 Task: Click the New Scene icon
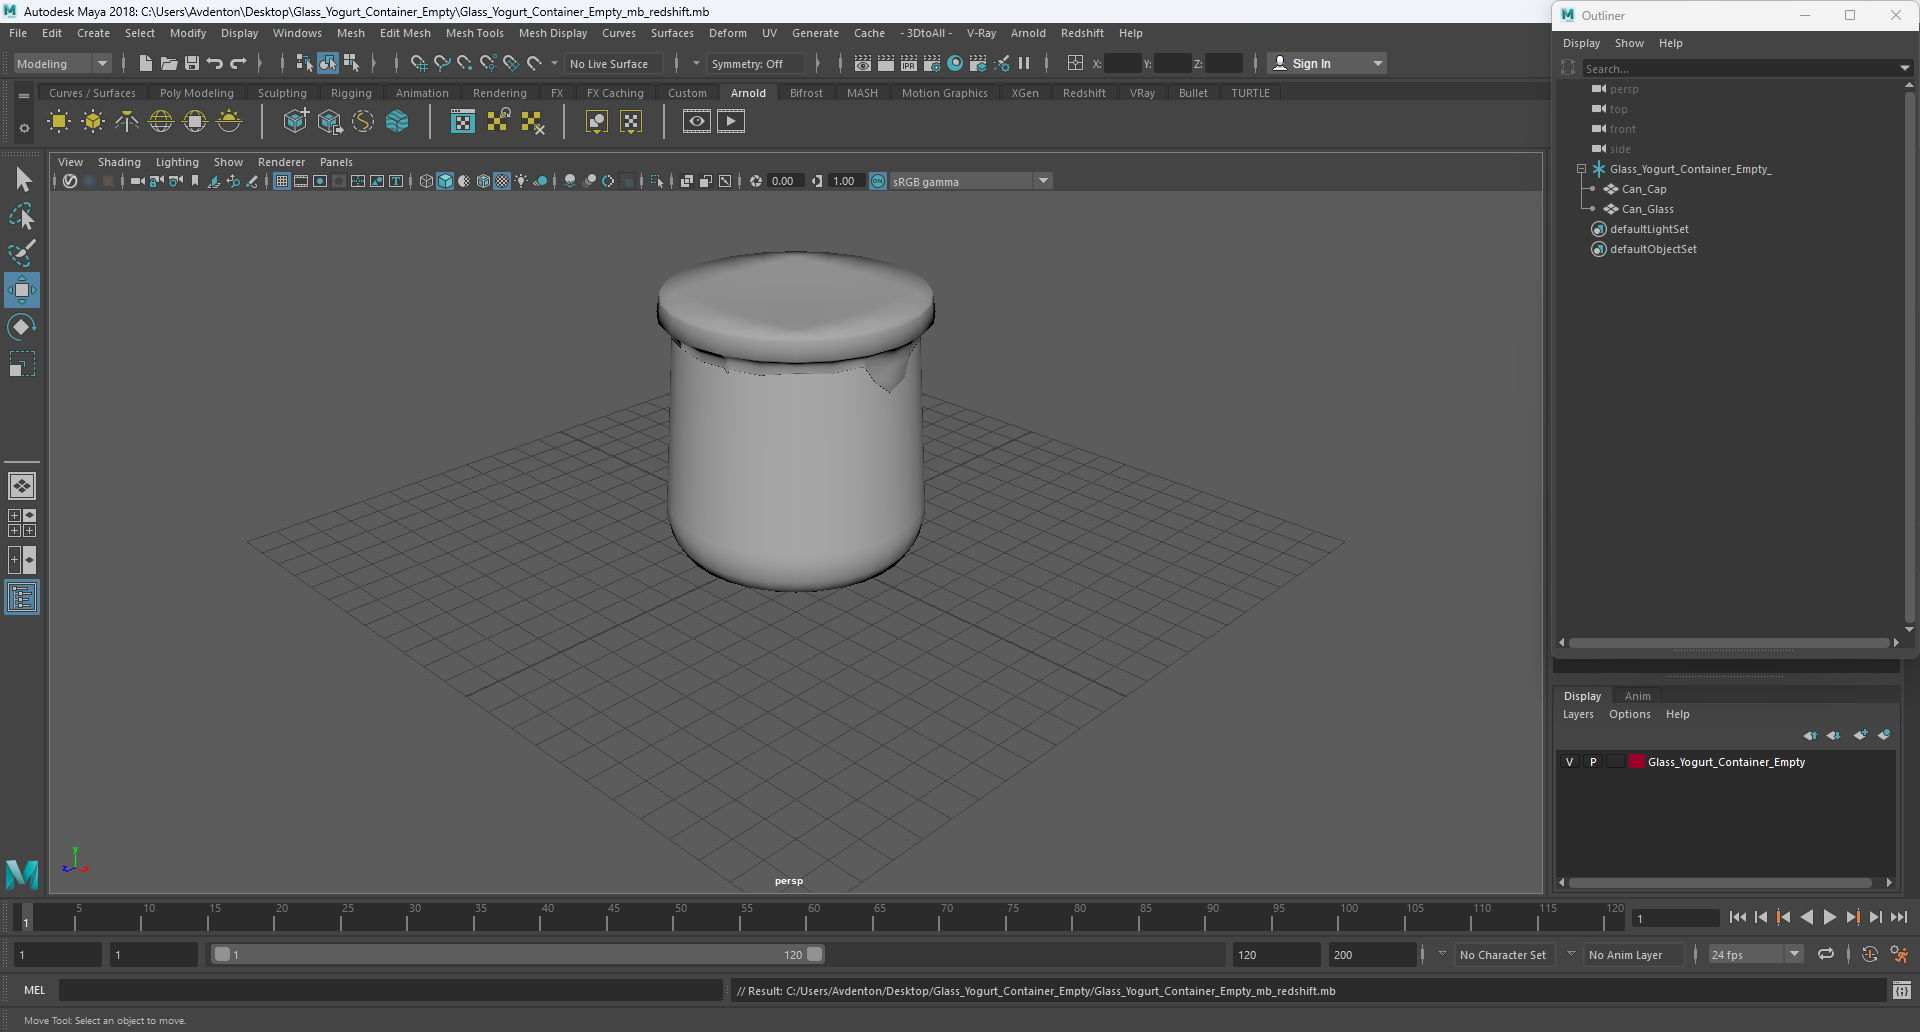click(x=145, y=63)
